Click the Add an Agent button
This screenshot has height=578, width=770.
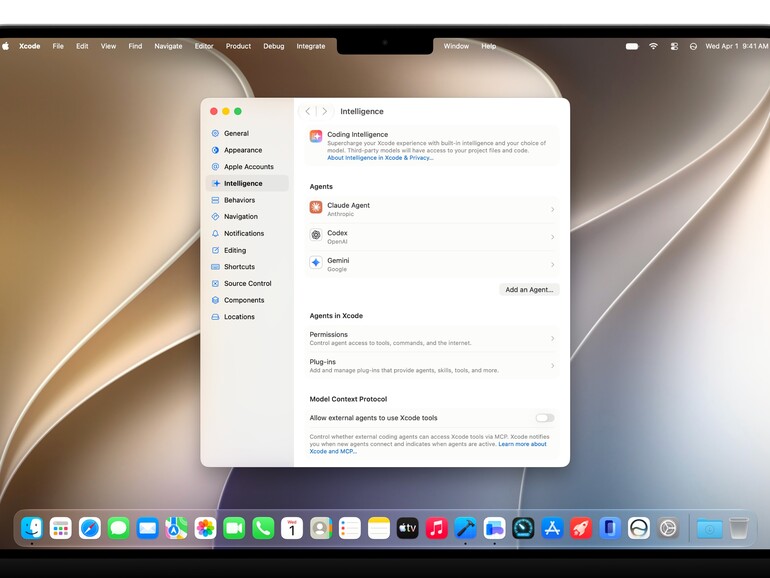529,290
